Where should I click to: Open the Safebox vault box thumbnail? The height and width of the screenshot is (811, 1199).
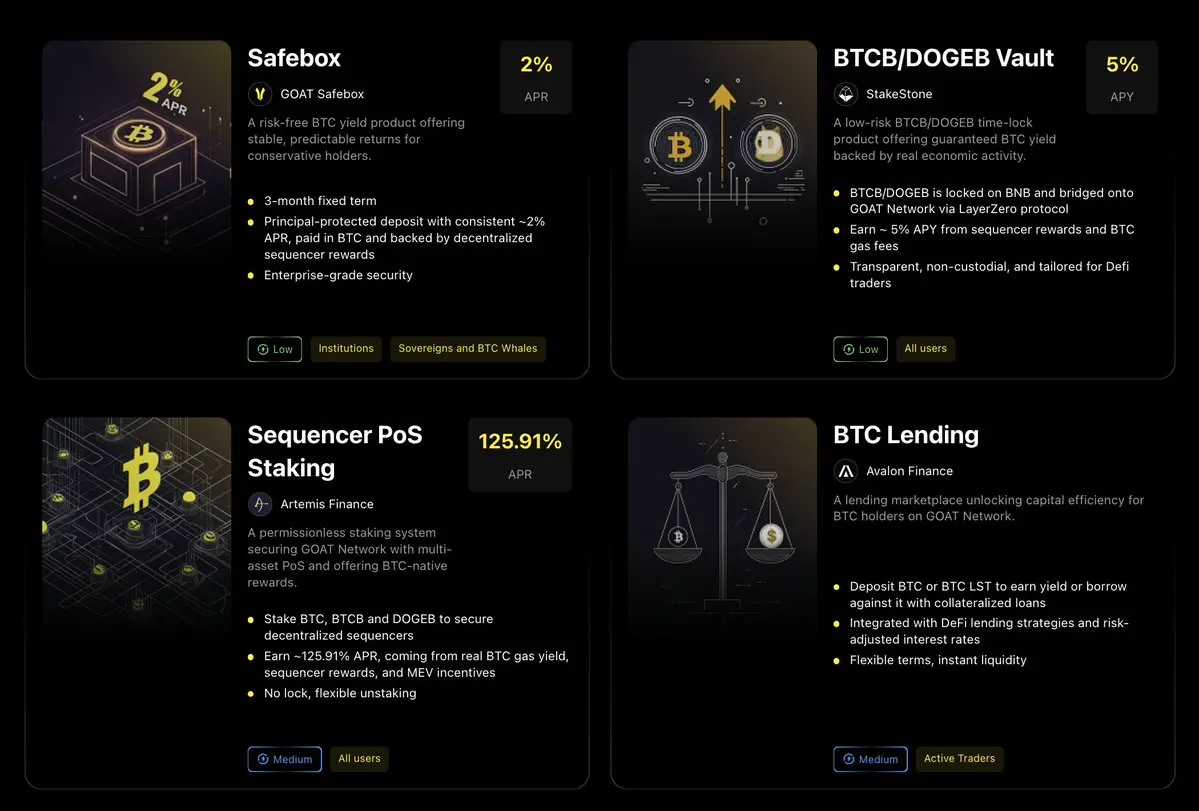137,149
